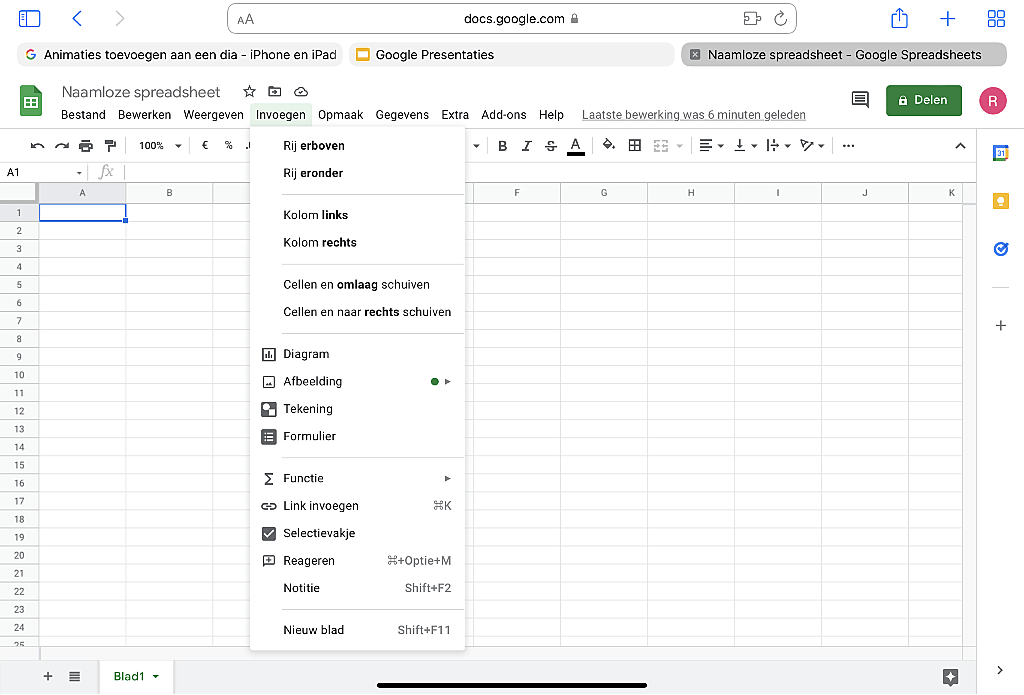Open the comment history icon
Viewport: 1024px width, 695px height.
point(860,100)
